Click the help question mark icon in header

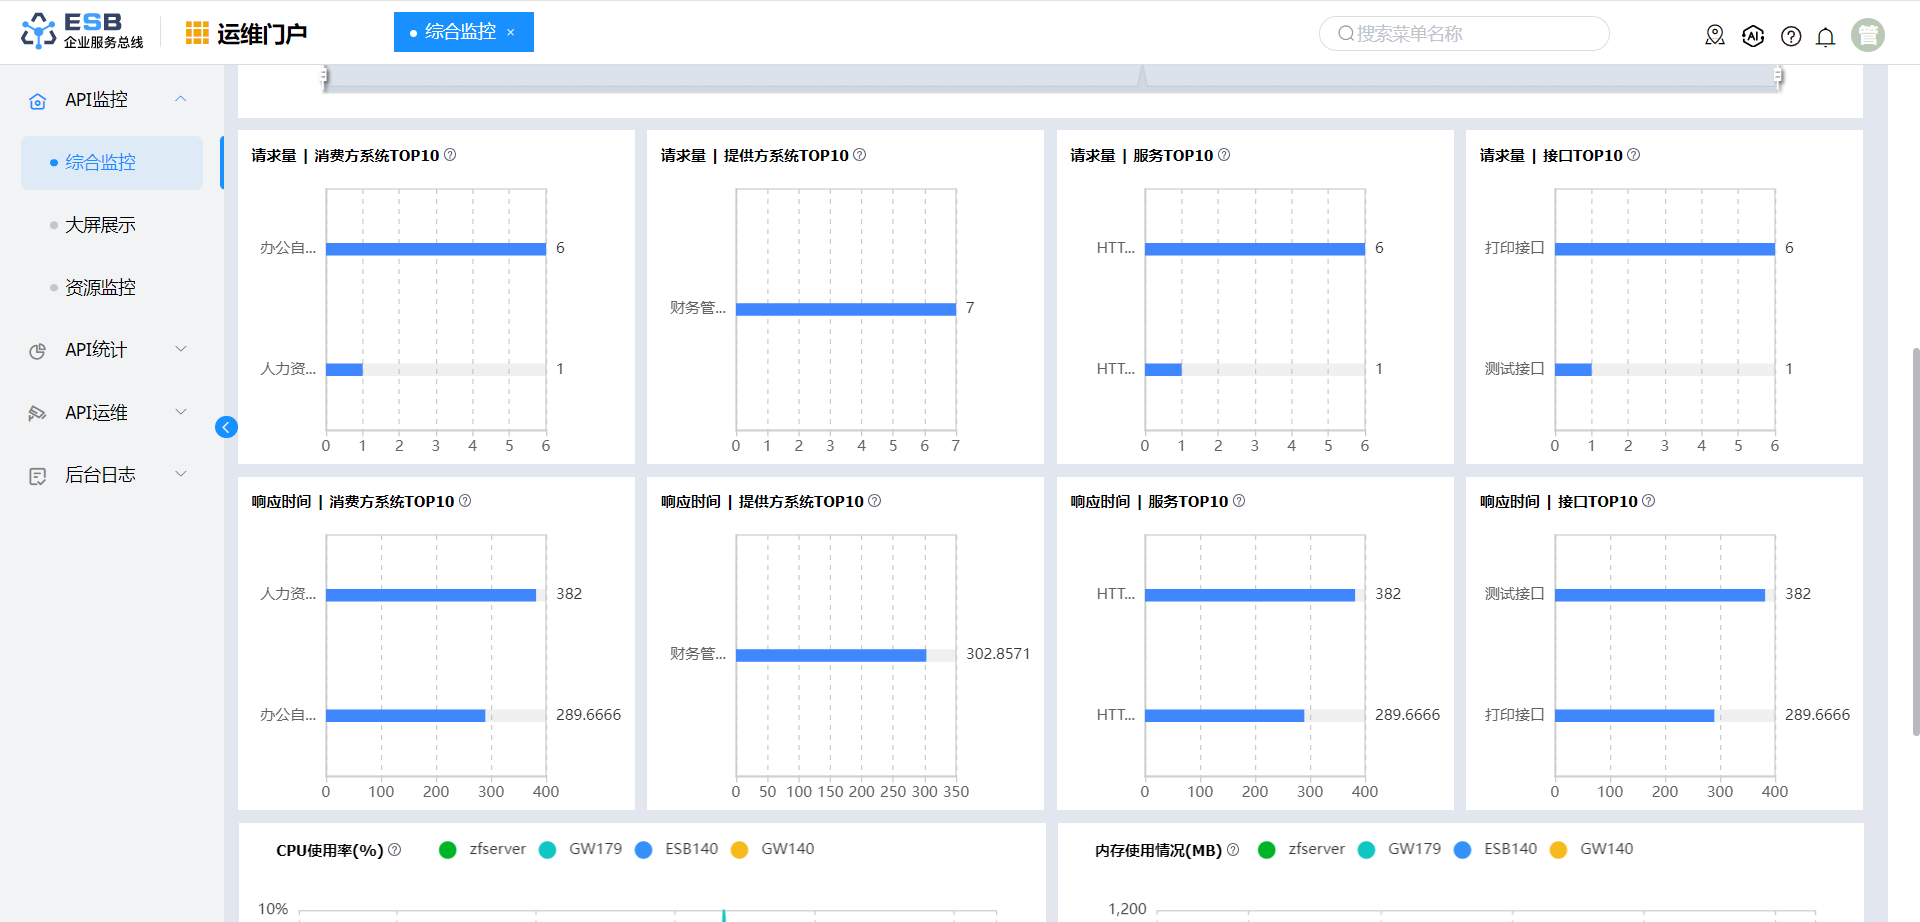pos(1791,36)
